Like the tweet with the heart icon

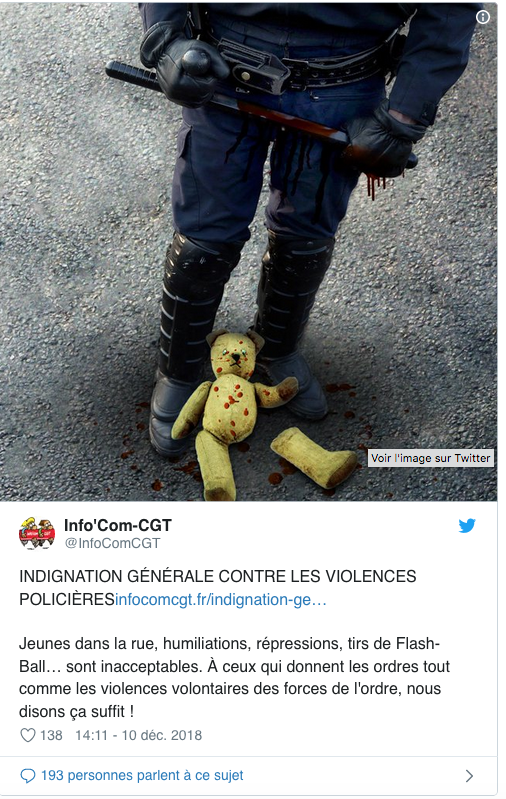coord(28,735)
